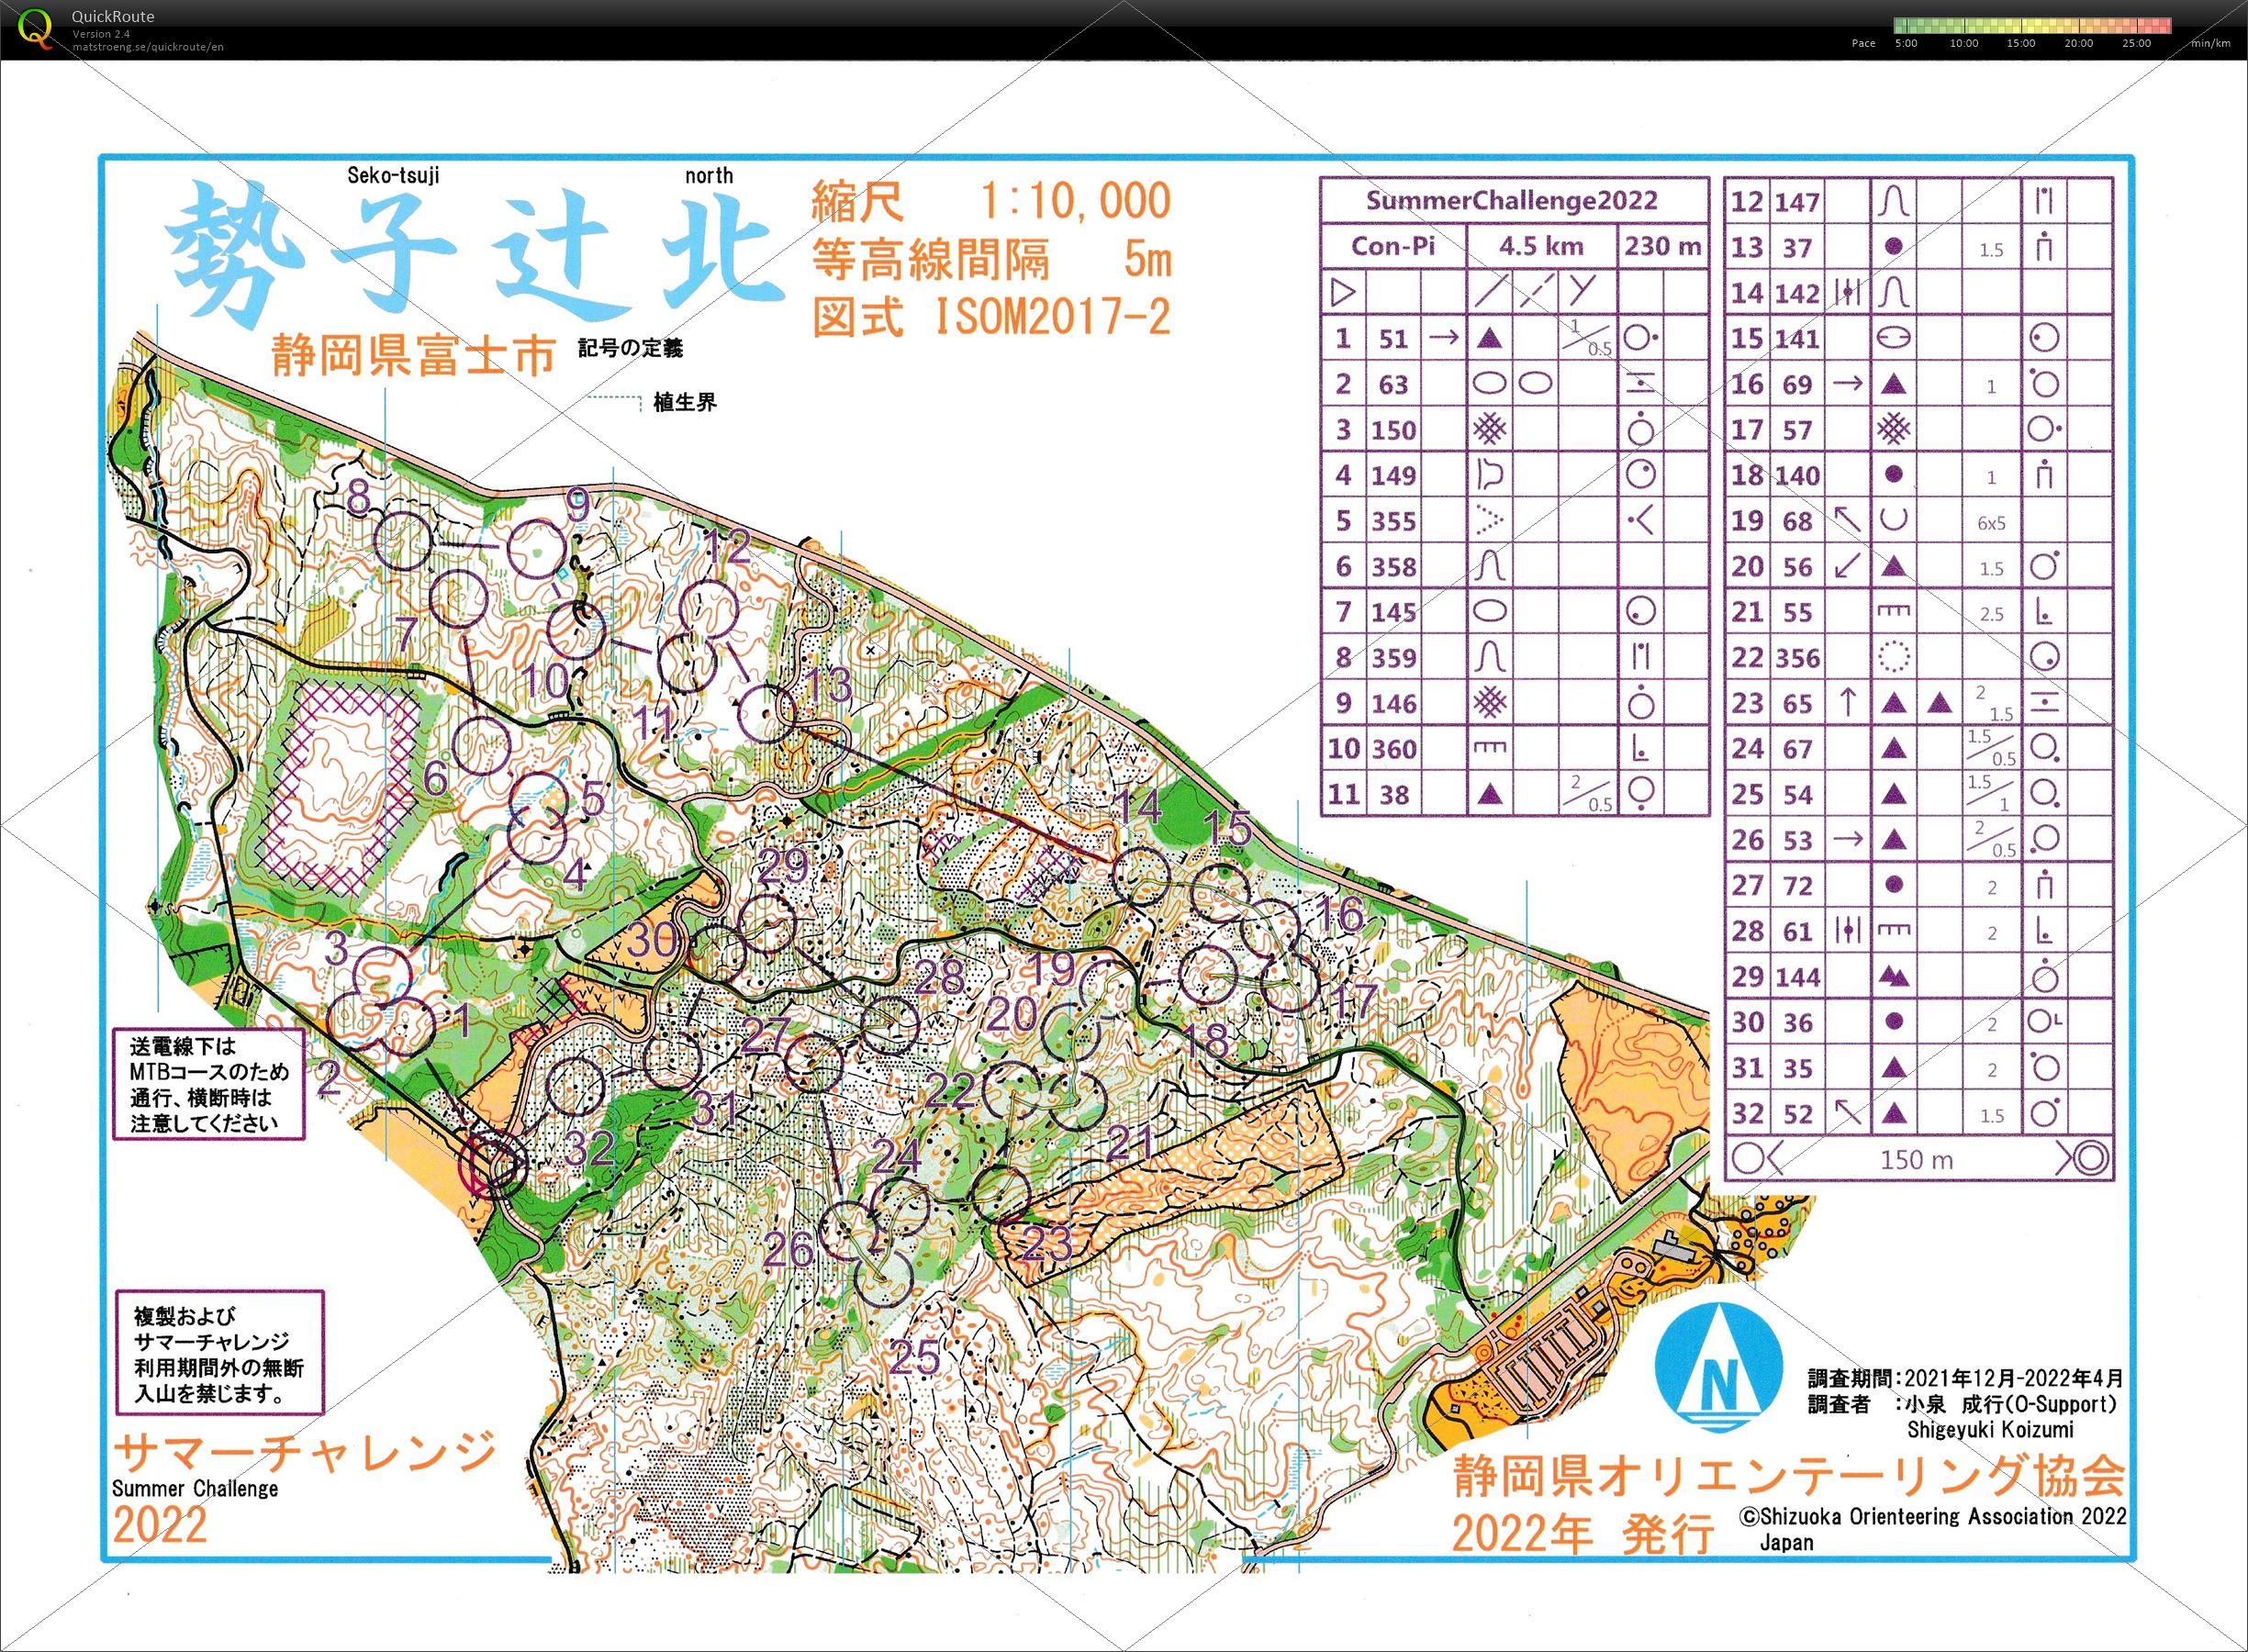Click control circle 14 on the map
Viewport: 2248px width, 1652px height.
1141,875
